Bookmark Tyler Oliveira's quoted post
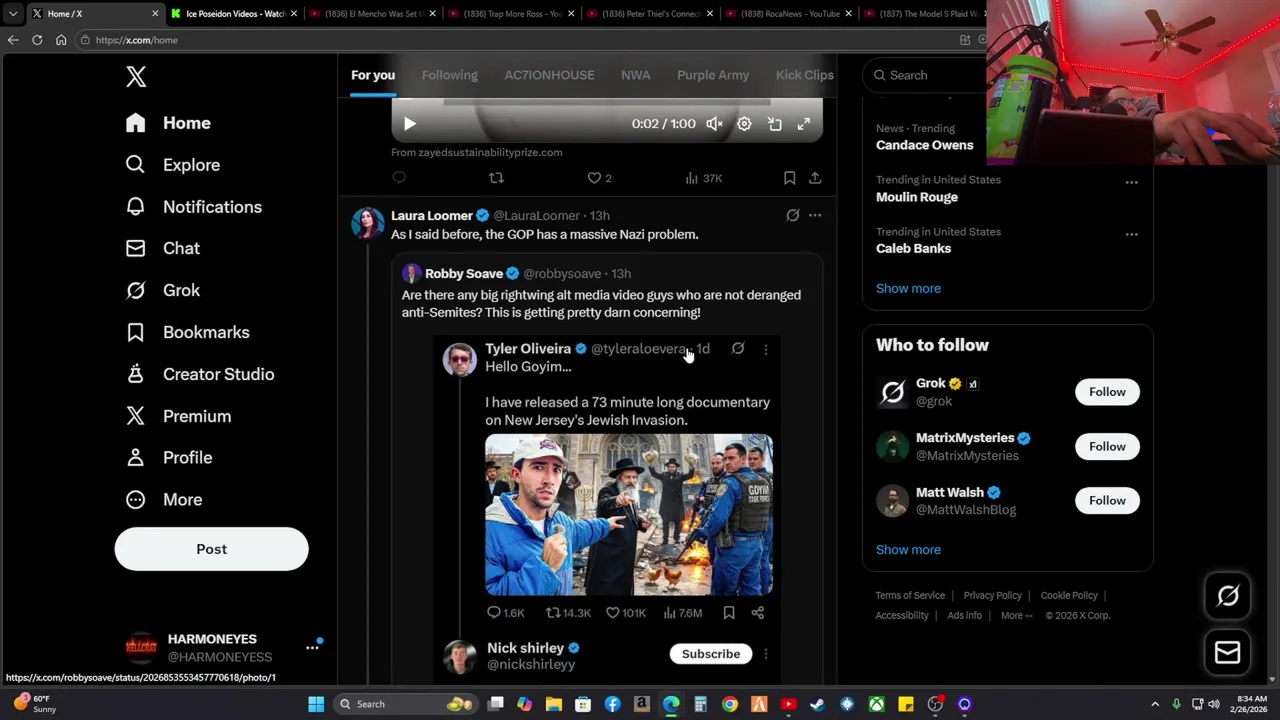 pyautogui.click(x=729, y=613)
